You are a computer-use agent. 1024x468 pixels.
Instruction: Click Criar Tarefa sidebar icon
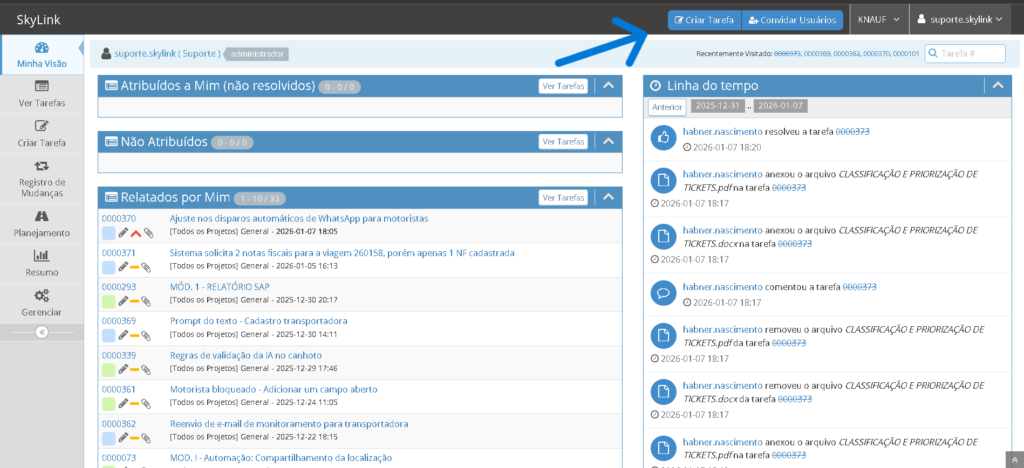(x=42, y=126)
